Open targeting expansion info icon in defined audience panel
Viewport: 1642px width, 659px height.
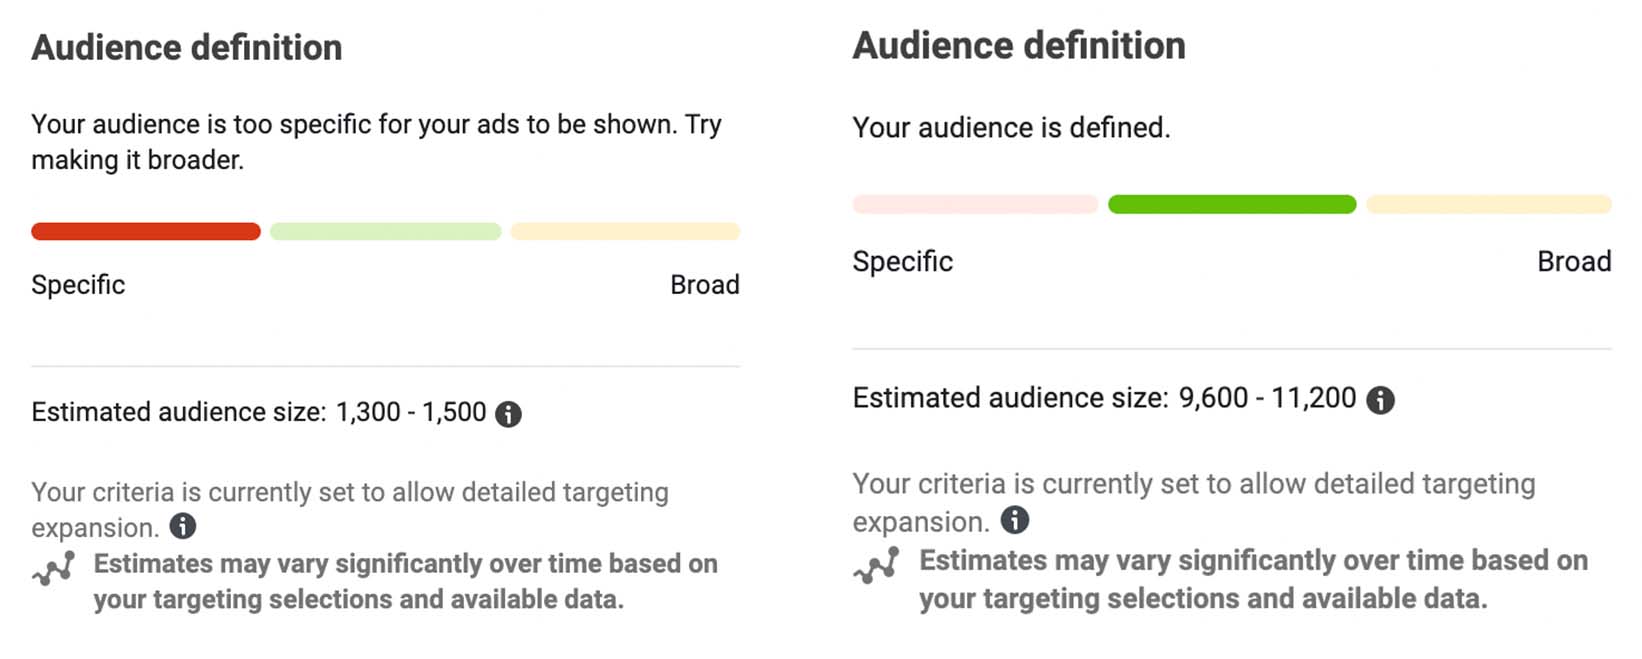[1015, 520]
